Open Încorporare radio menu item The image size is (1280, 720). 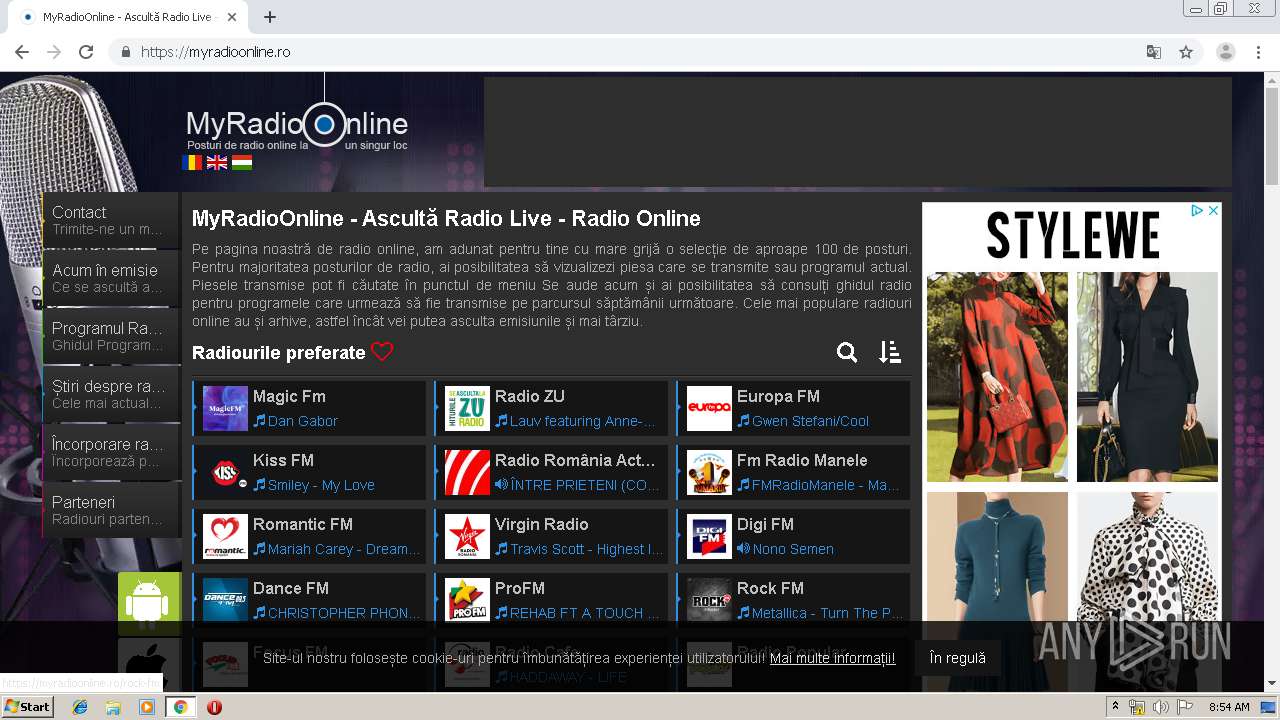(x=111, y=452)
